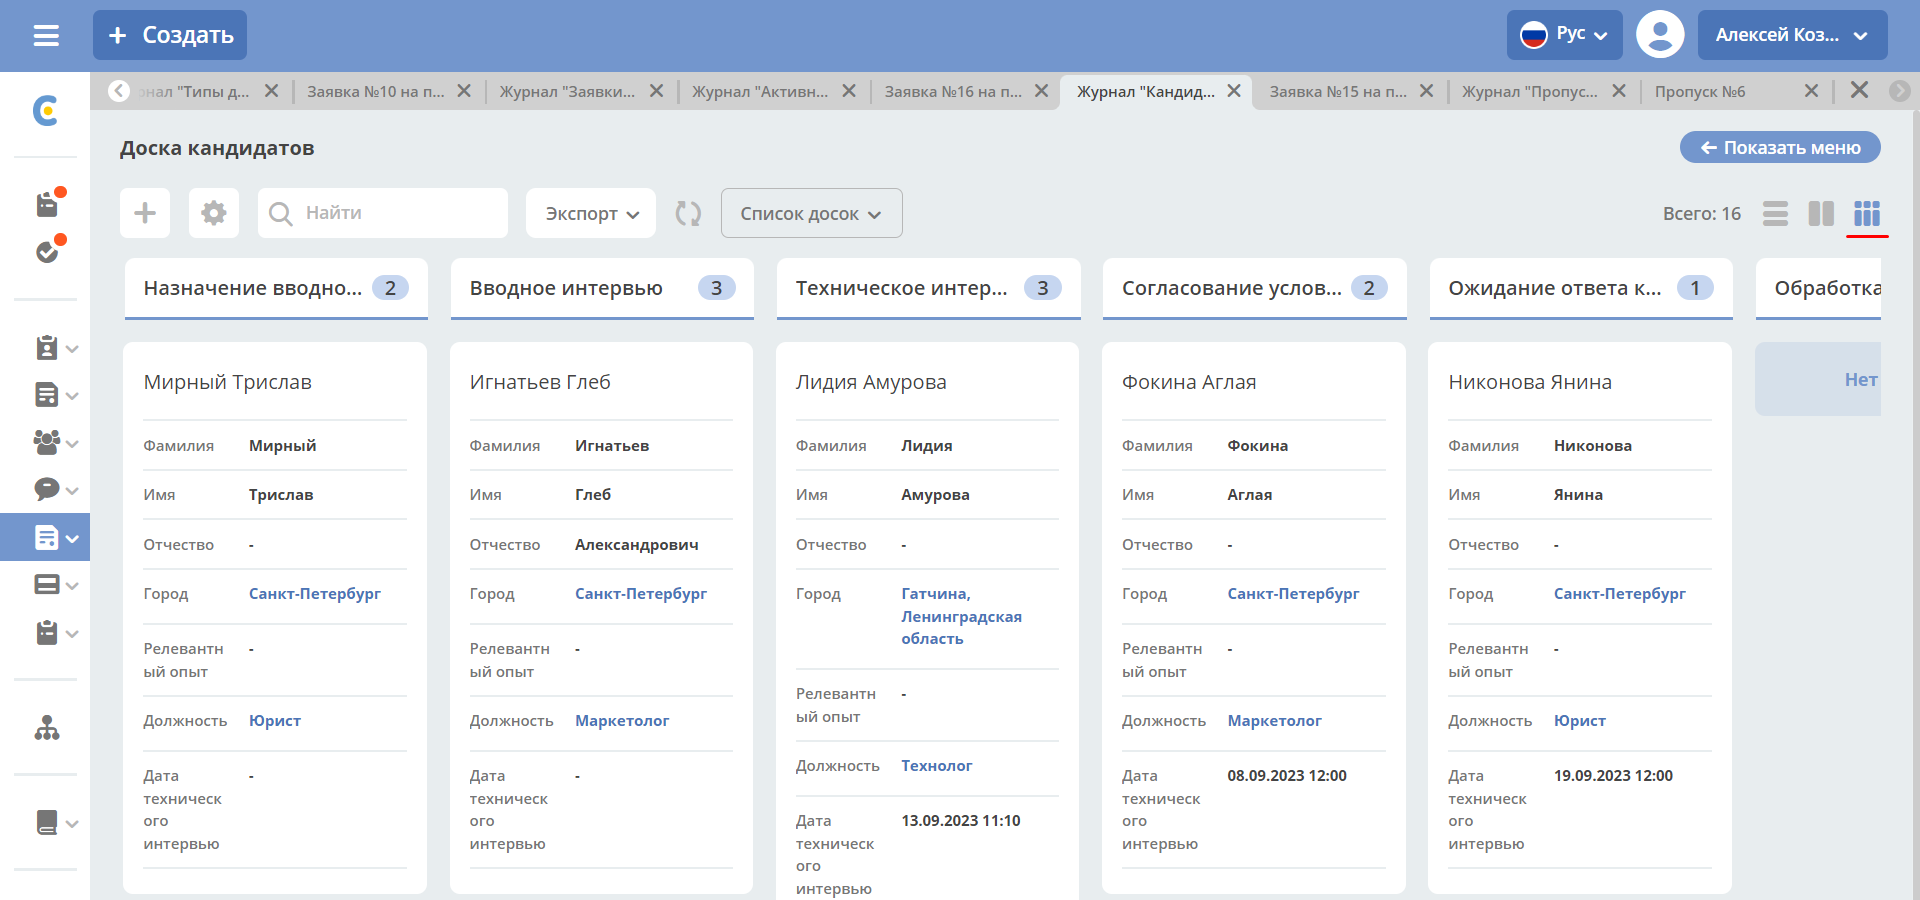The width and height of the screenshot is (1920, 900).
Task: Switch to list view mode
Action: (x=1775, y=213)
